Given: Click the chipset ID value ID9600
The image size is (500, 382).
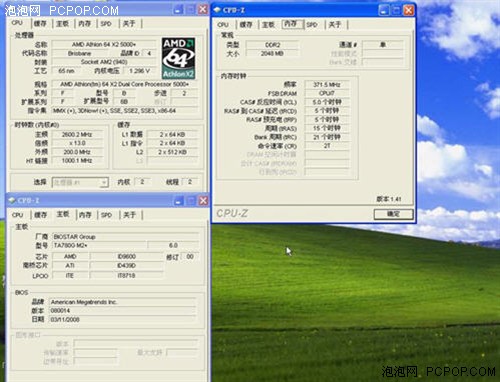Looking at the screenshot, I should [127, 256].
